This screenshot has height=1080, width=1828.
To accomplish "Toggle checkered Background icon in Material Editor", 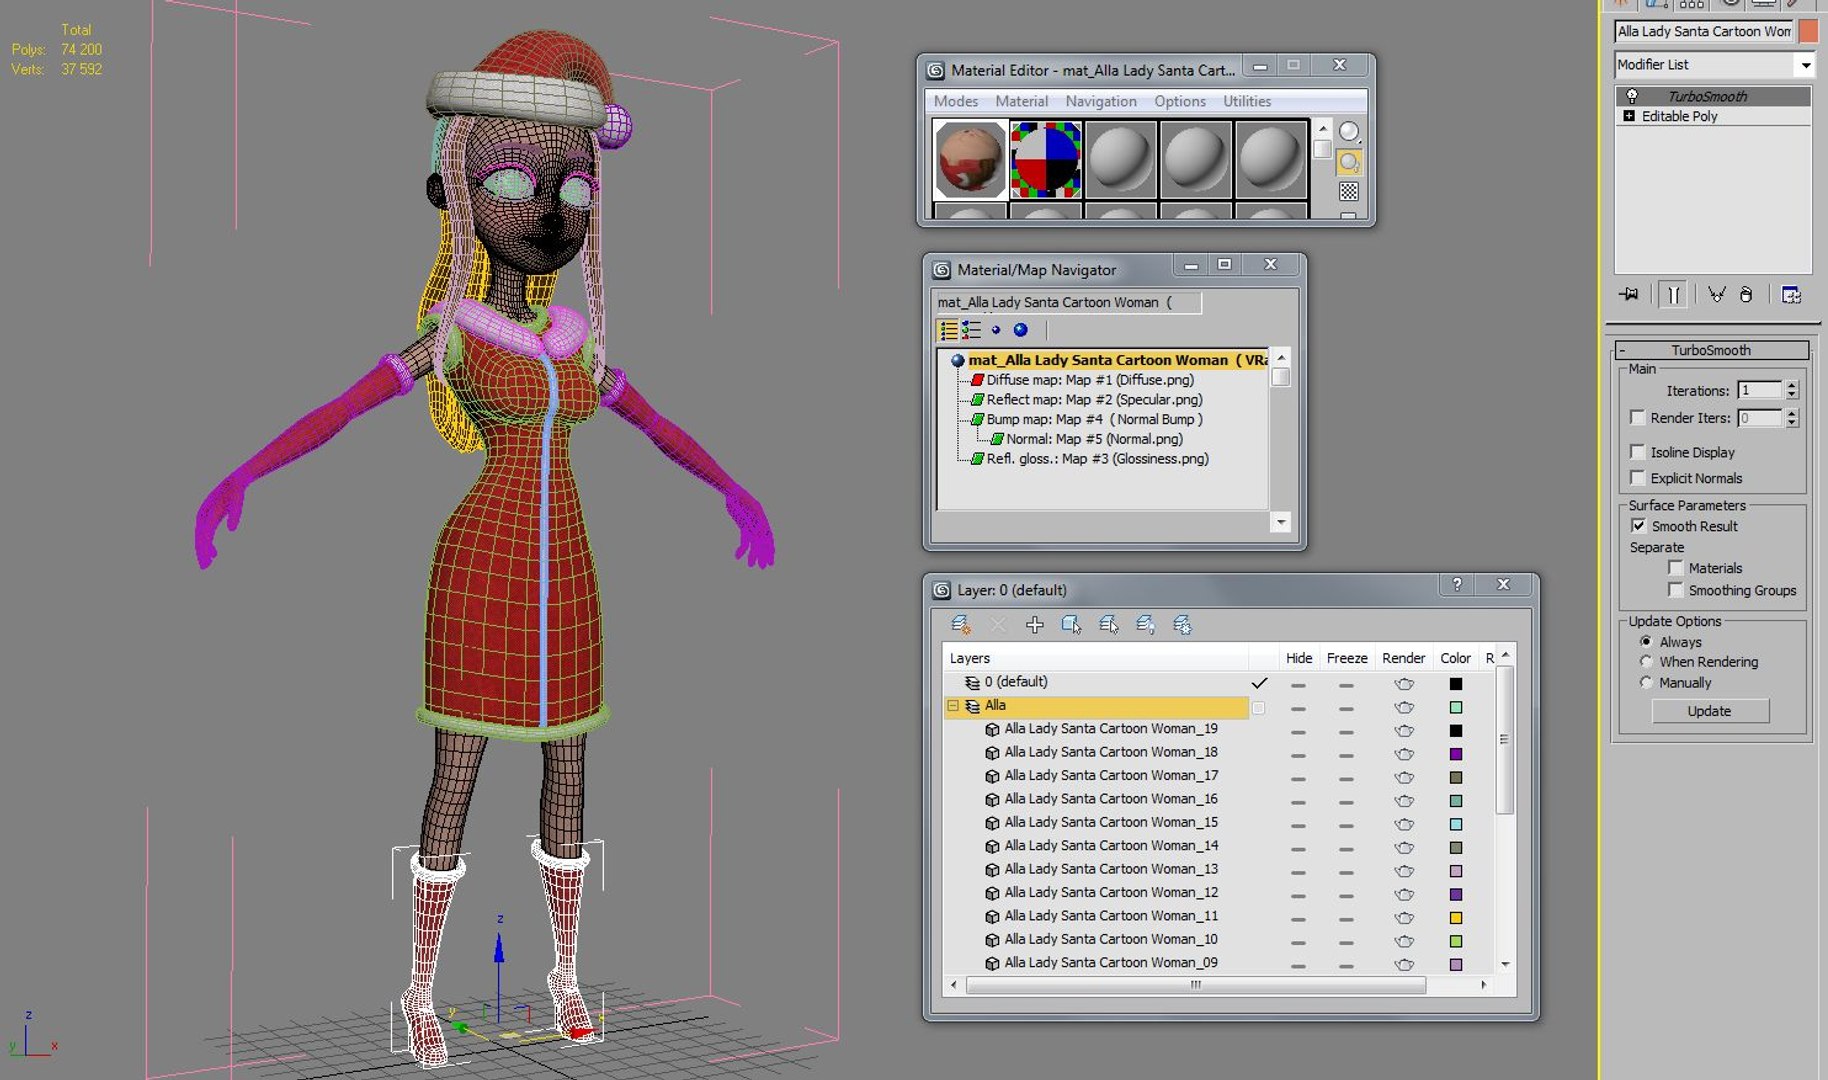I will click(1349, 191).
